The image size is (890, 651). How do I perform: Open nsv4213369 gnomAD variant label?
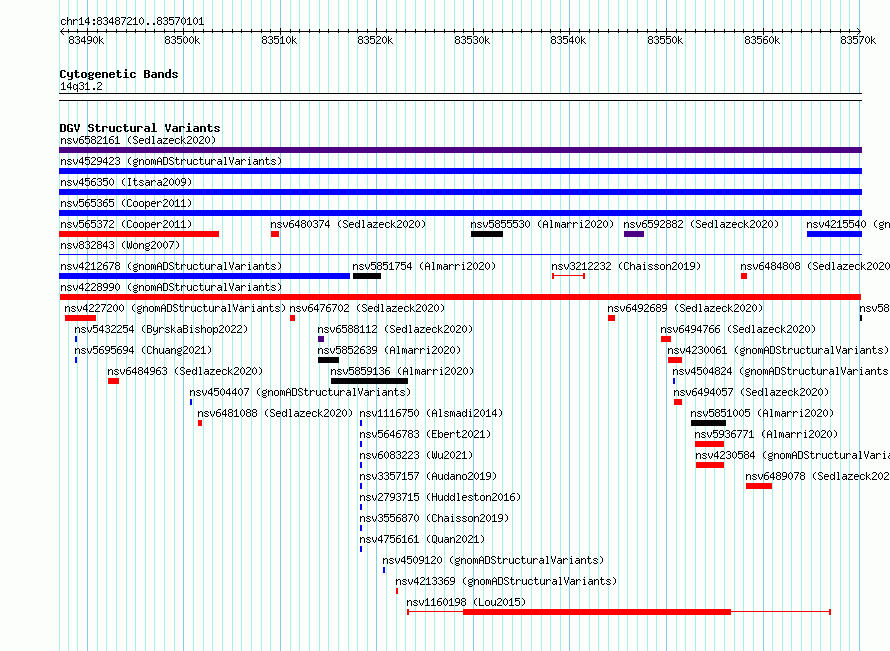(x=506, y=581)
